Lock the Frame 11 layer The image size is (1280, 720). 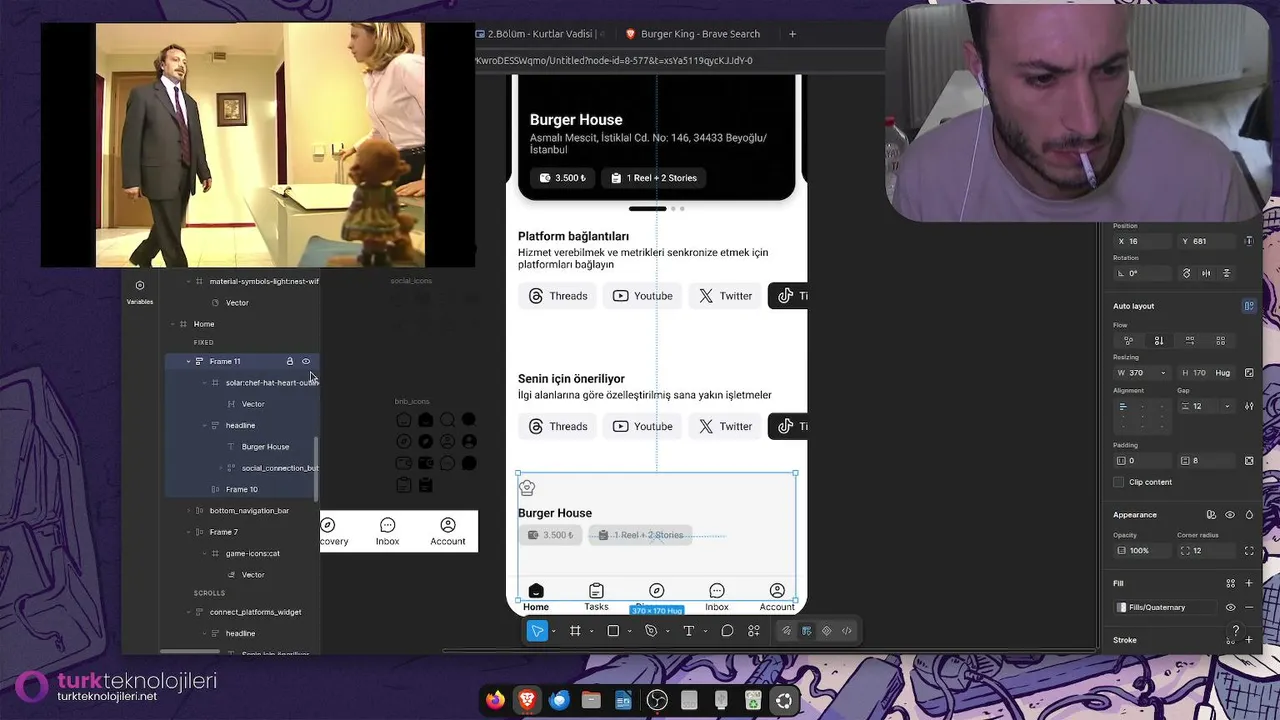click(290, 361)
